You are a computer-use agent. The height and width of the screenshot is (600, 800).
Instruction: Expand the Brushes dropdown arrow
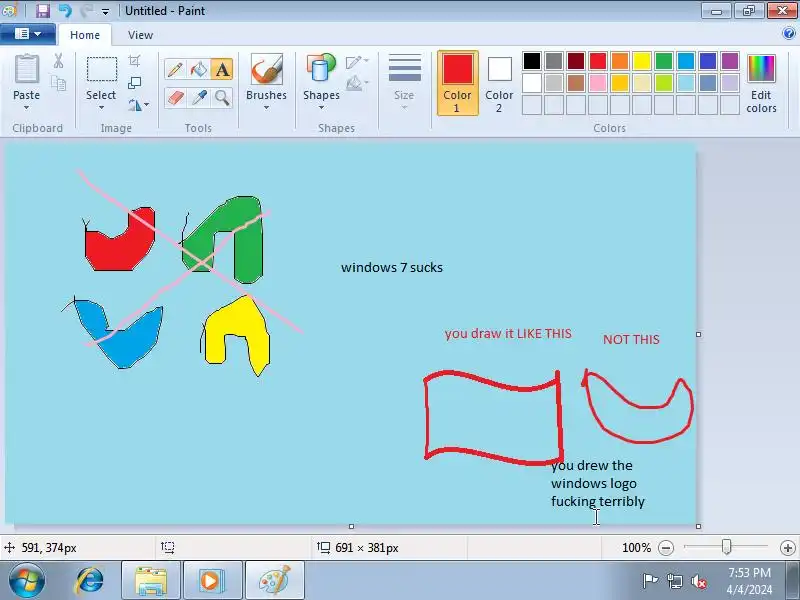point(266,108)
